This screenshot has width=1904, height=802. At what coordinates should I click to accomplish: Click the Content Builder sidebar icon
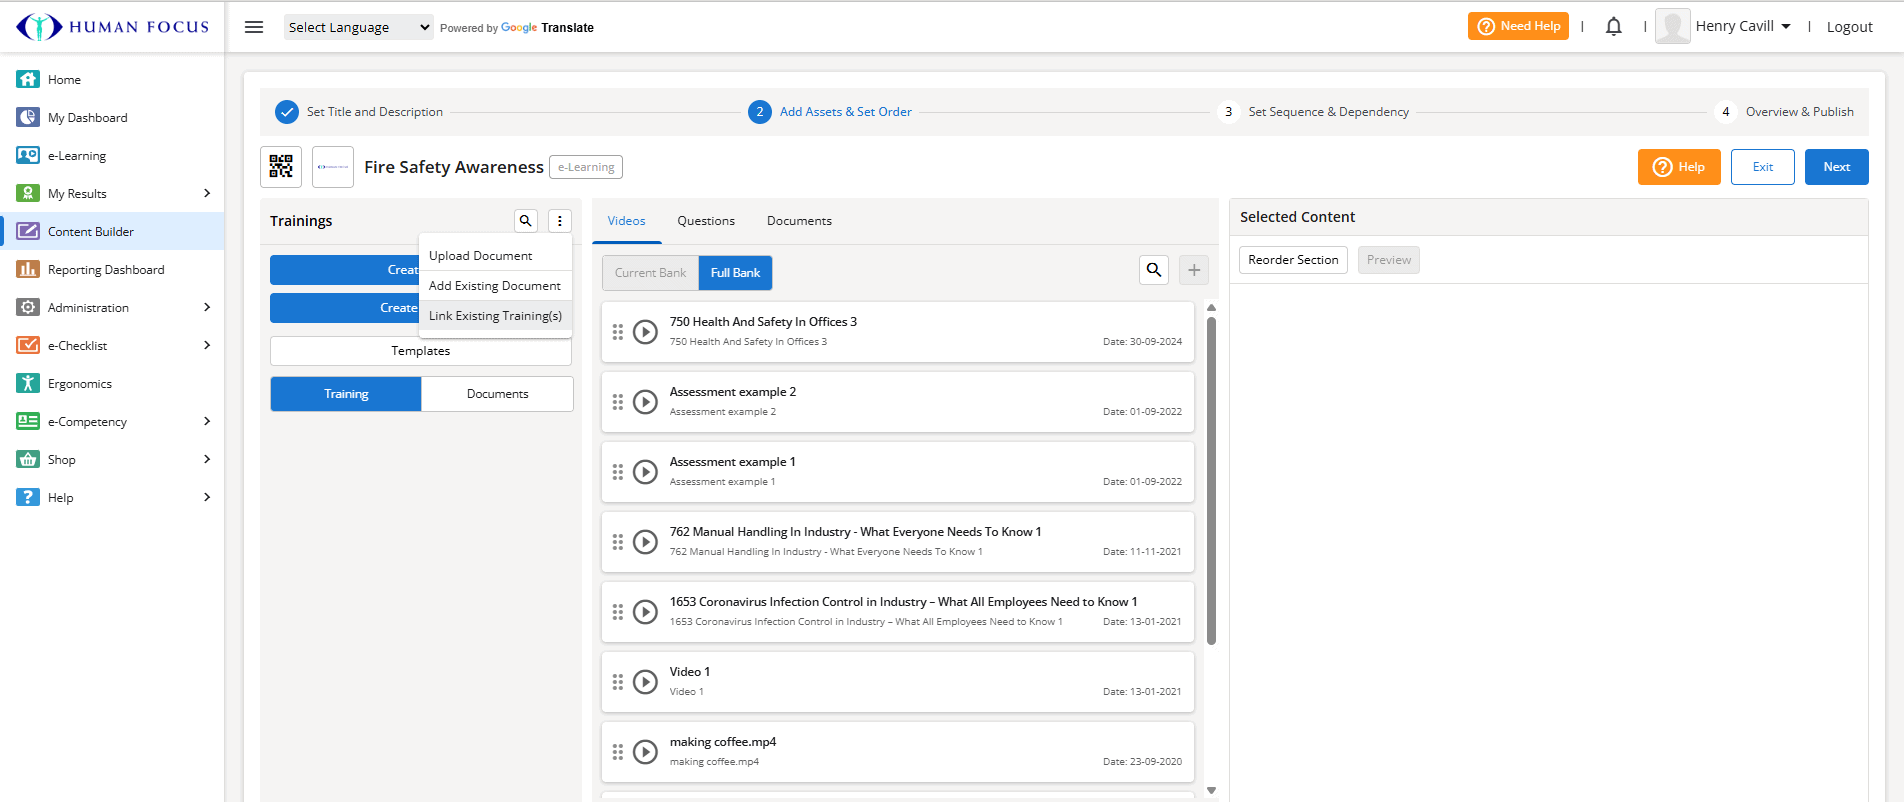pos(28,231)
